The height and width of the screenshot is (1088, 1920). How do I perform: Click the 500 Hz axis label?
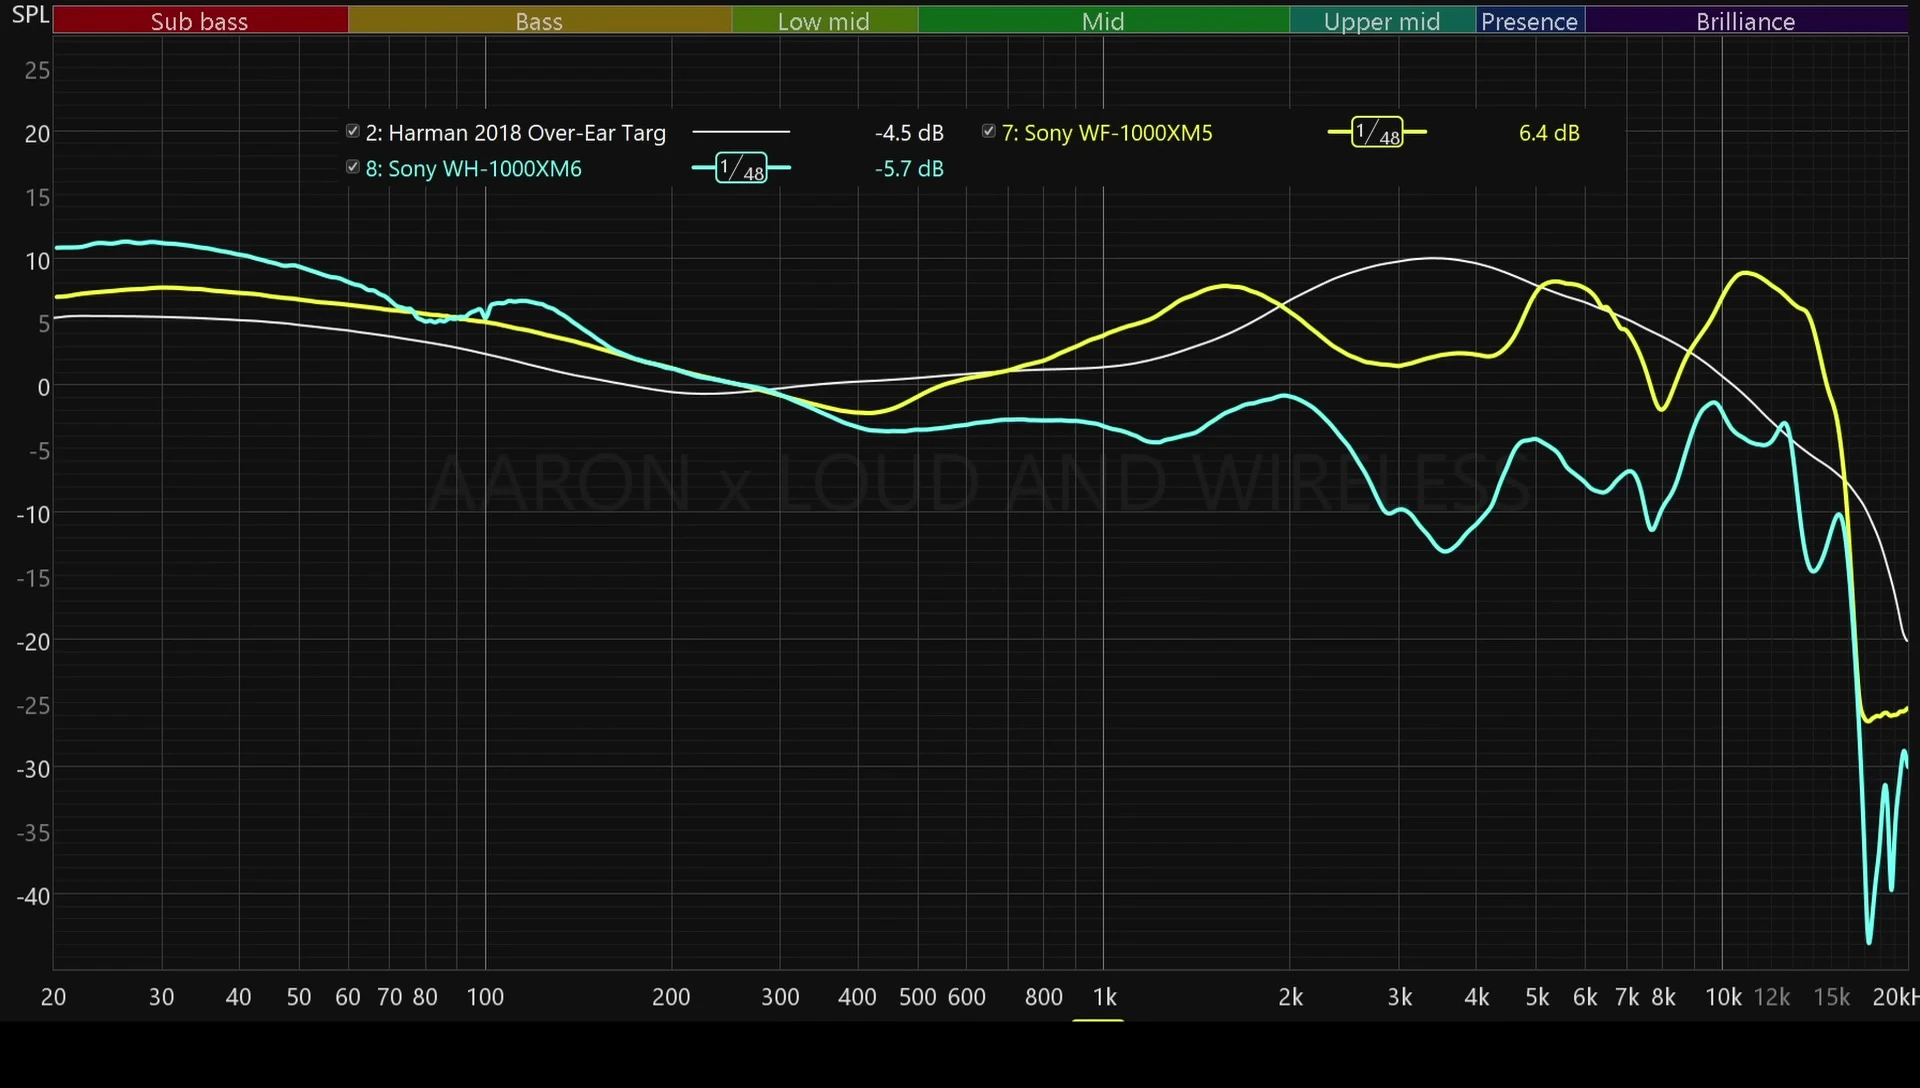coord(917,997)
